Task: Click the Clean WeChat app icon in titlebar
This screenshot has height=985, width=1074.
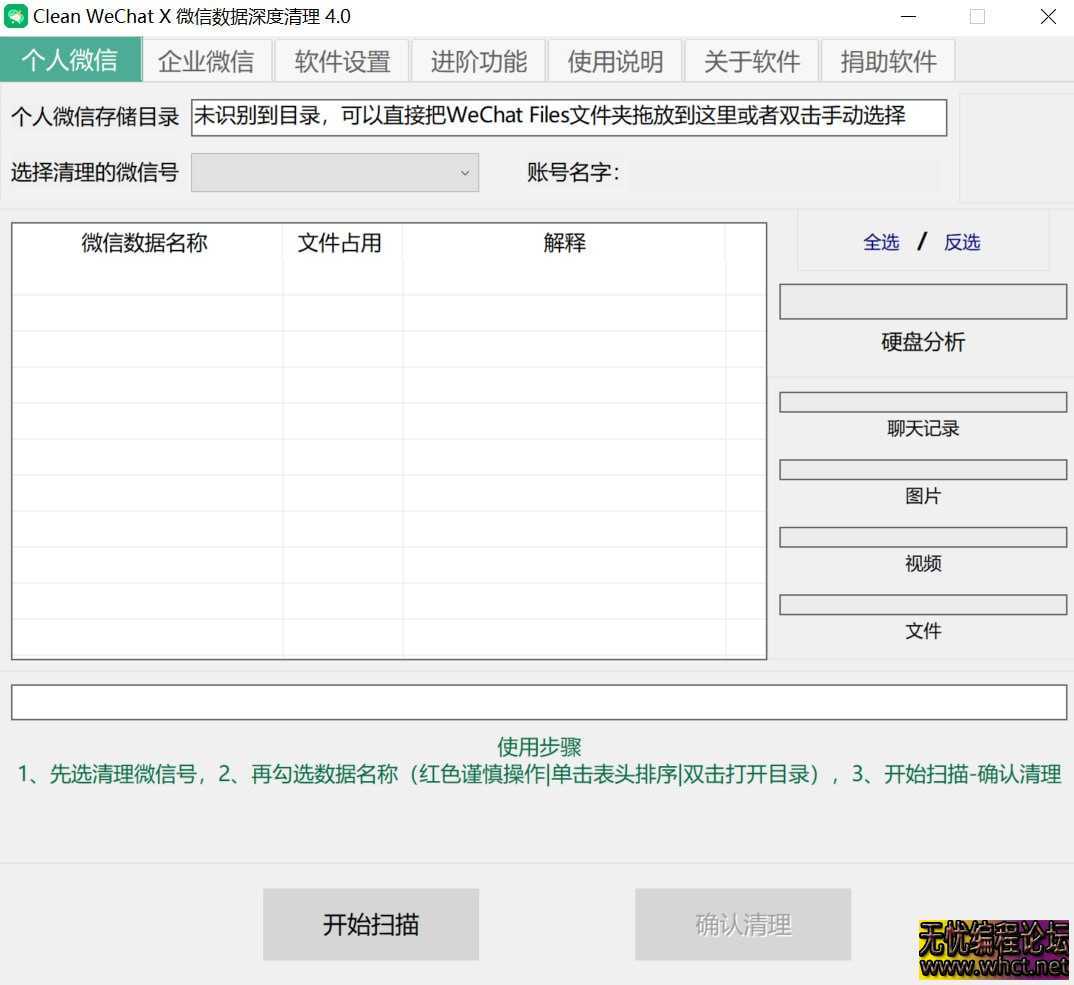Action: [x=15, y=16]
